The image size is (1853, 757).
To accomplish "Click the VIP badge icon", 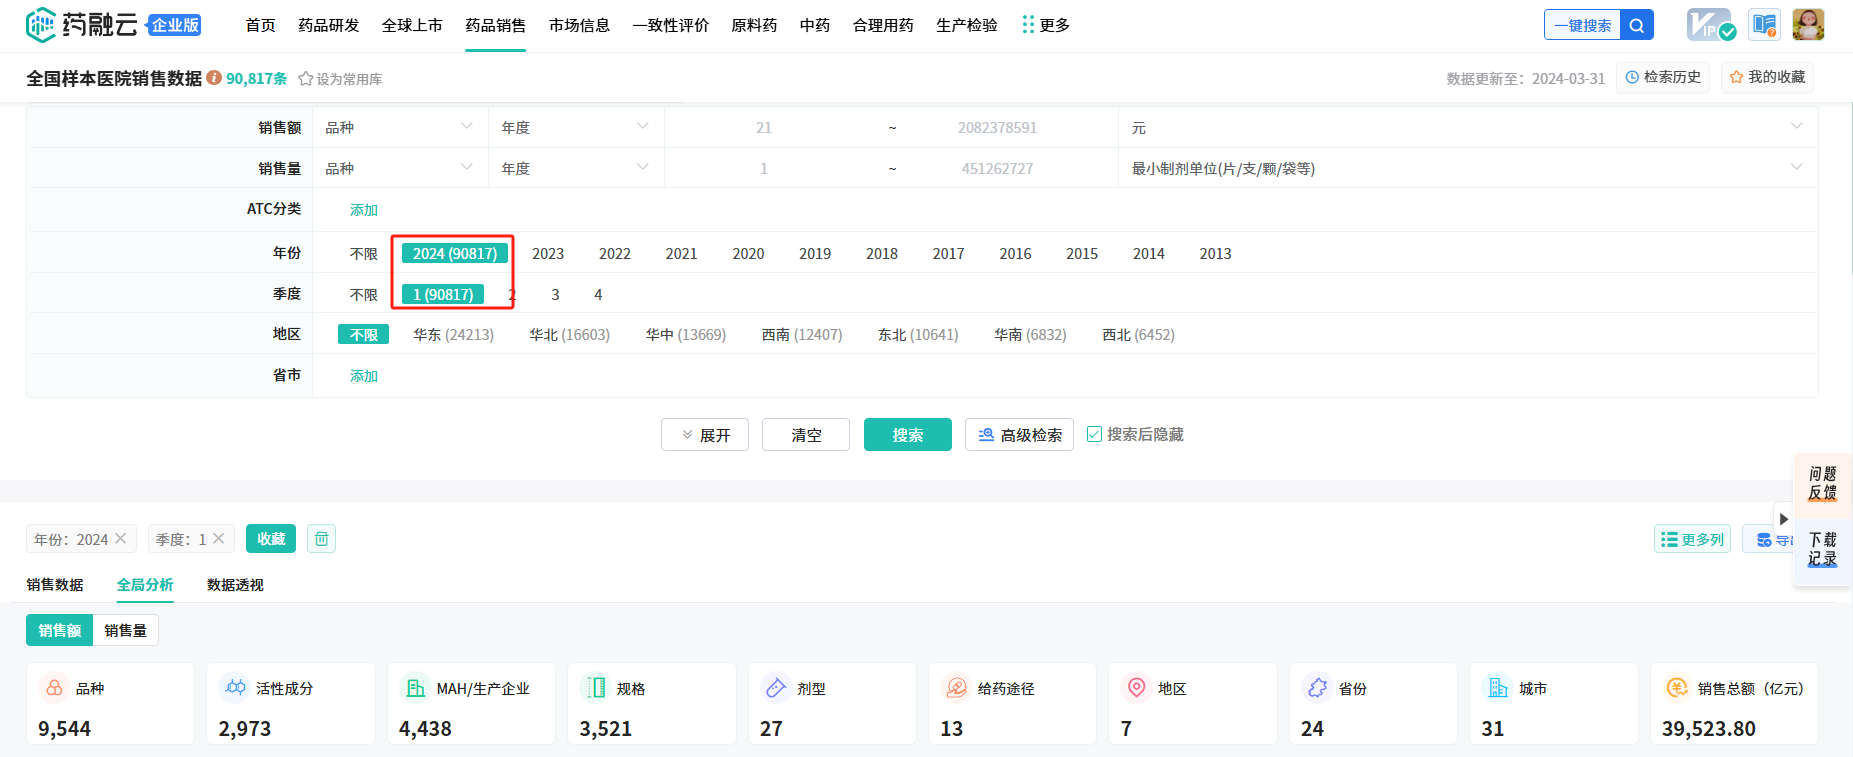I will click(x=1710, y=25).
